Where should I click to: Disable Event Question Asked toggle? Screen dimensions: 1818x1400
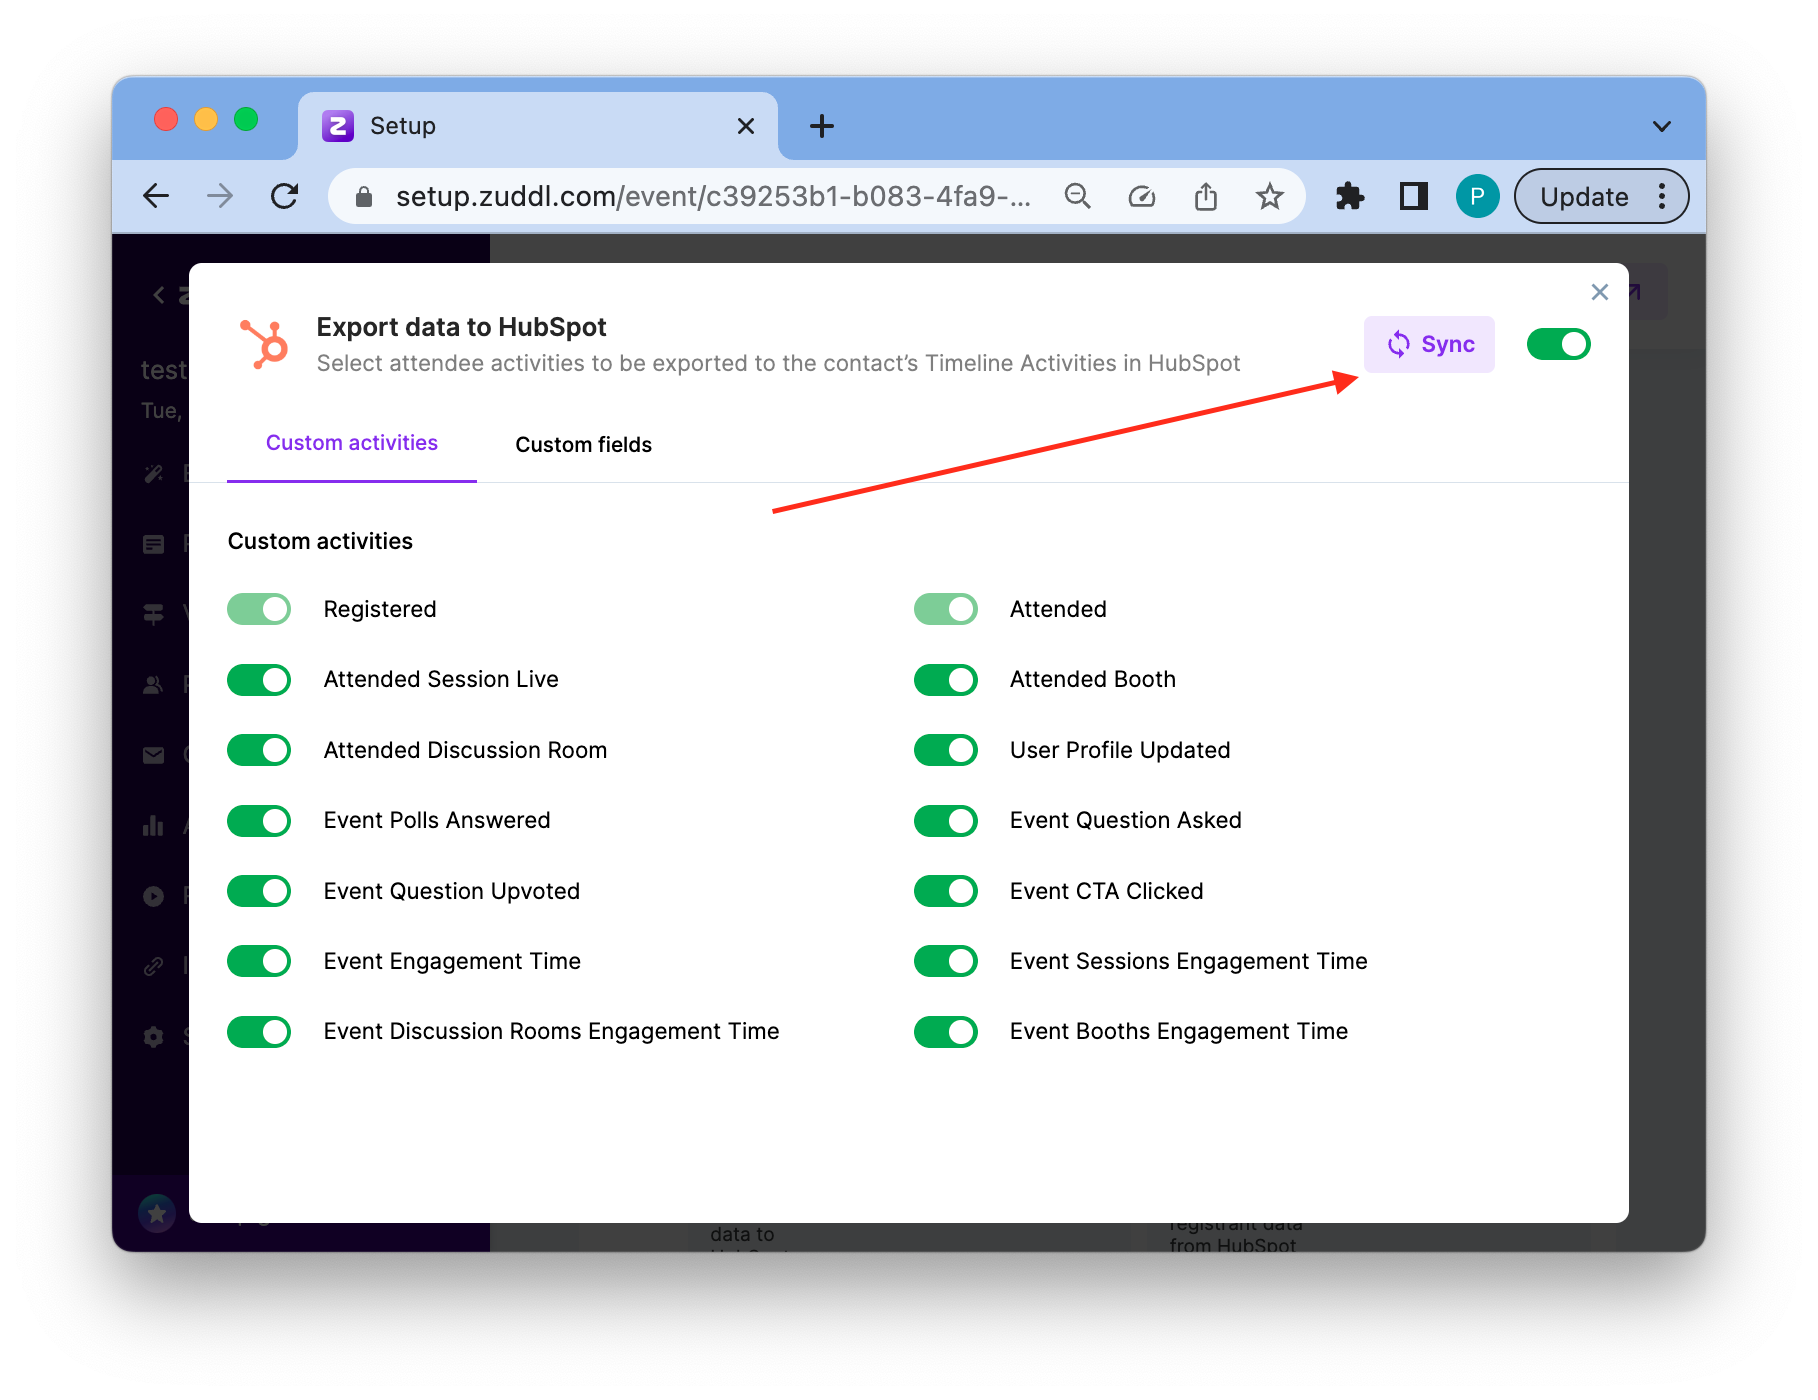pyautogui.click(x=946, y=821)
